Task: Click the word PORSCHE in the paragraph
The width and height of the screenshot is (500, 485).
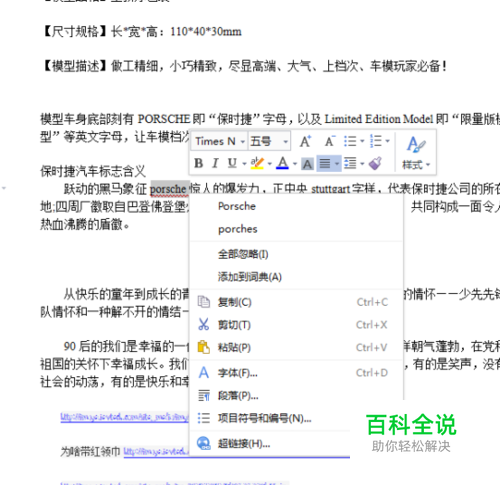Action: tap(164, 119)
